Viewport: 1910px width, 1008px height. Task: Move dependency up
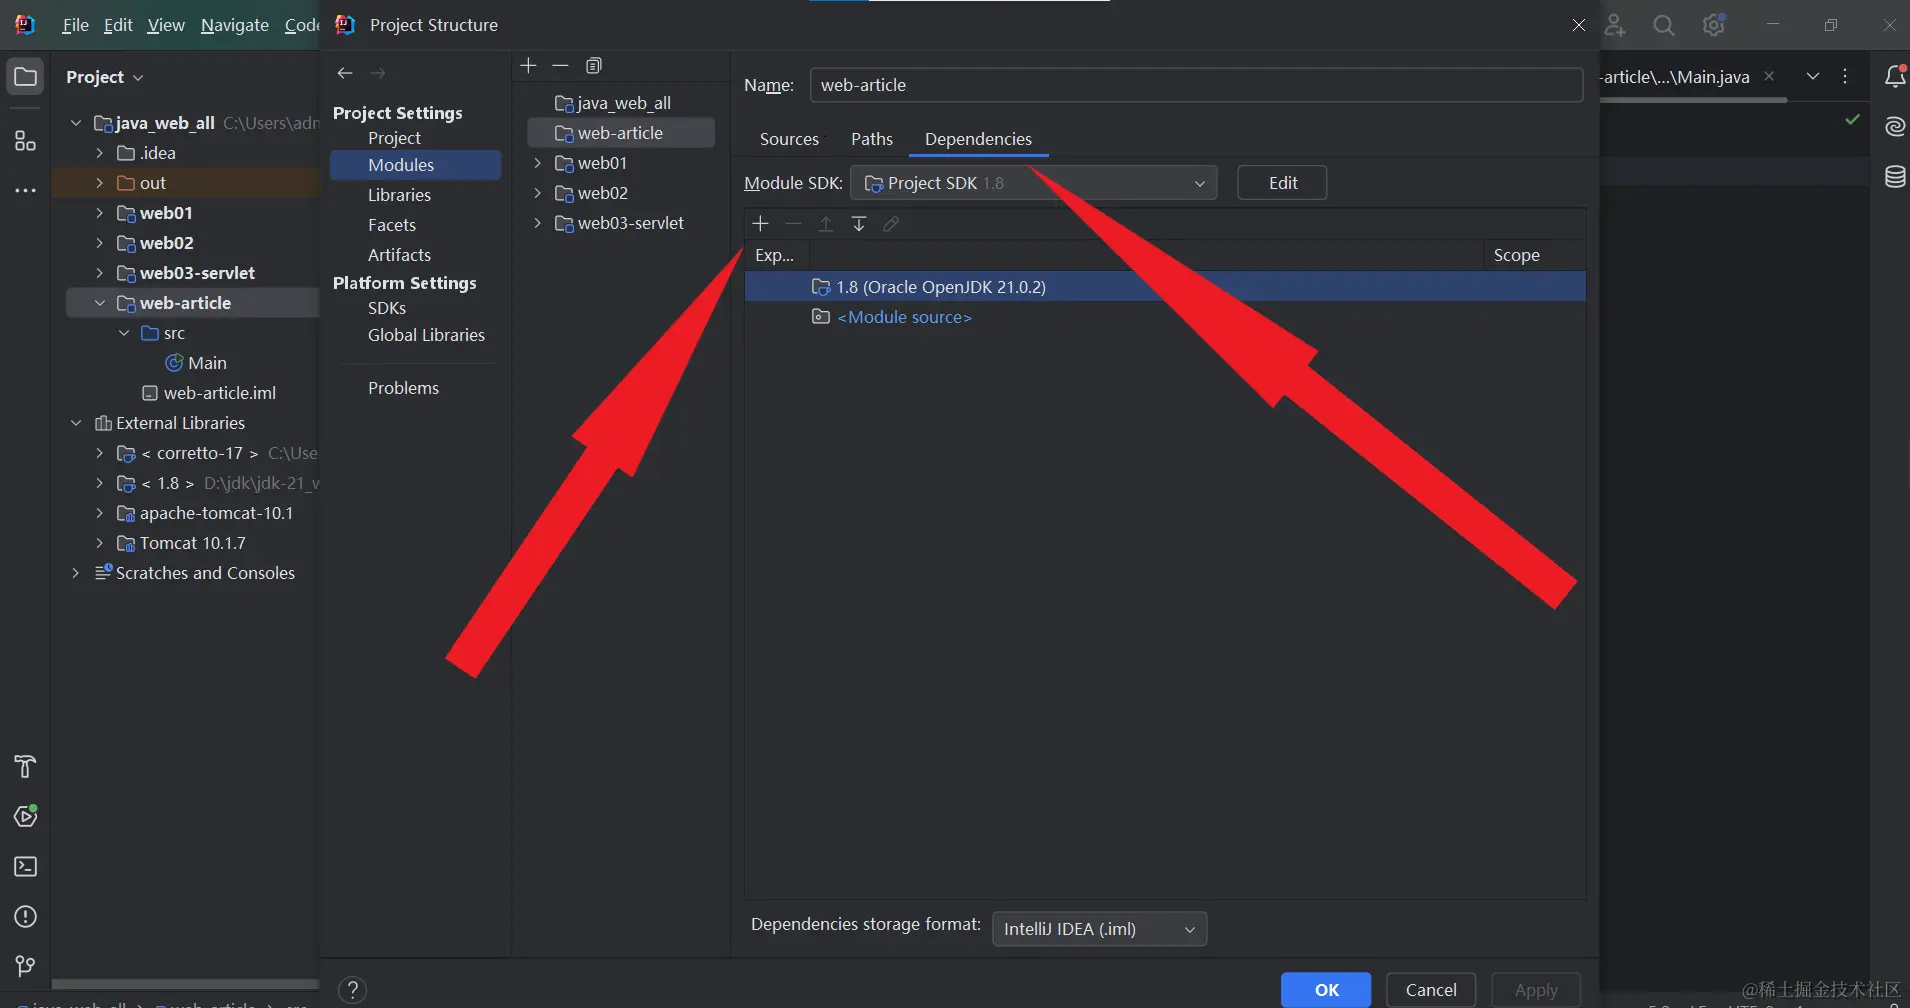coord(826,224)
